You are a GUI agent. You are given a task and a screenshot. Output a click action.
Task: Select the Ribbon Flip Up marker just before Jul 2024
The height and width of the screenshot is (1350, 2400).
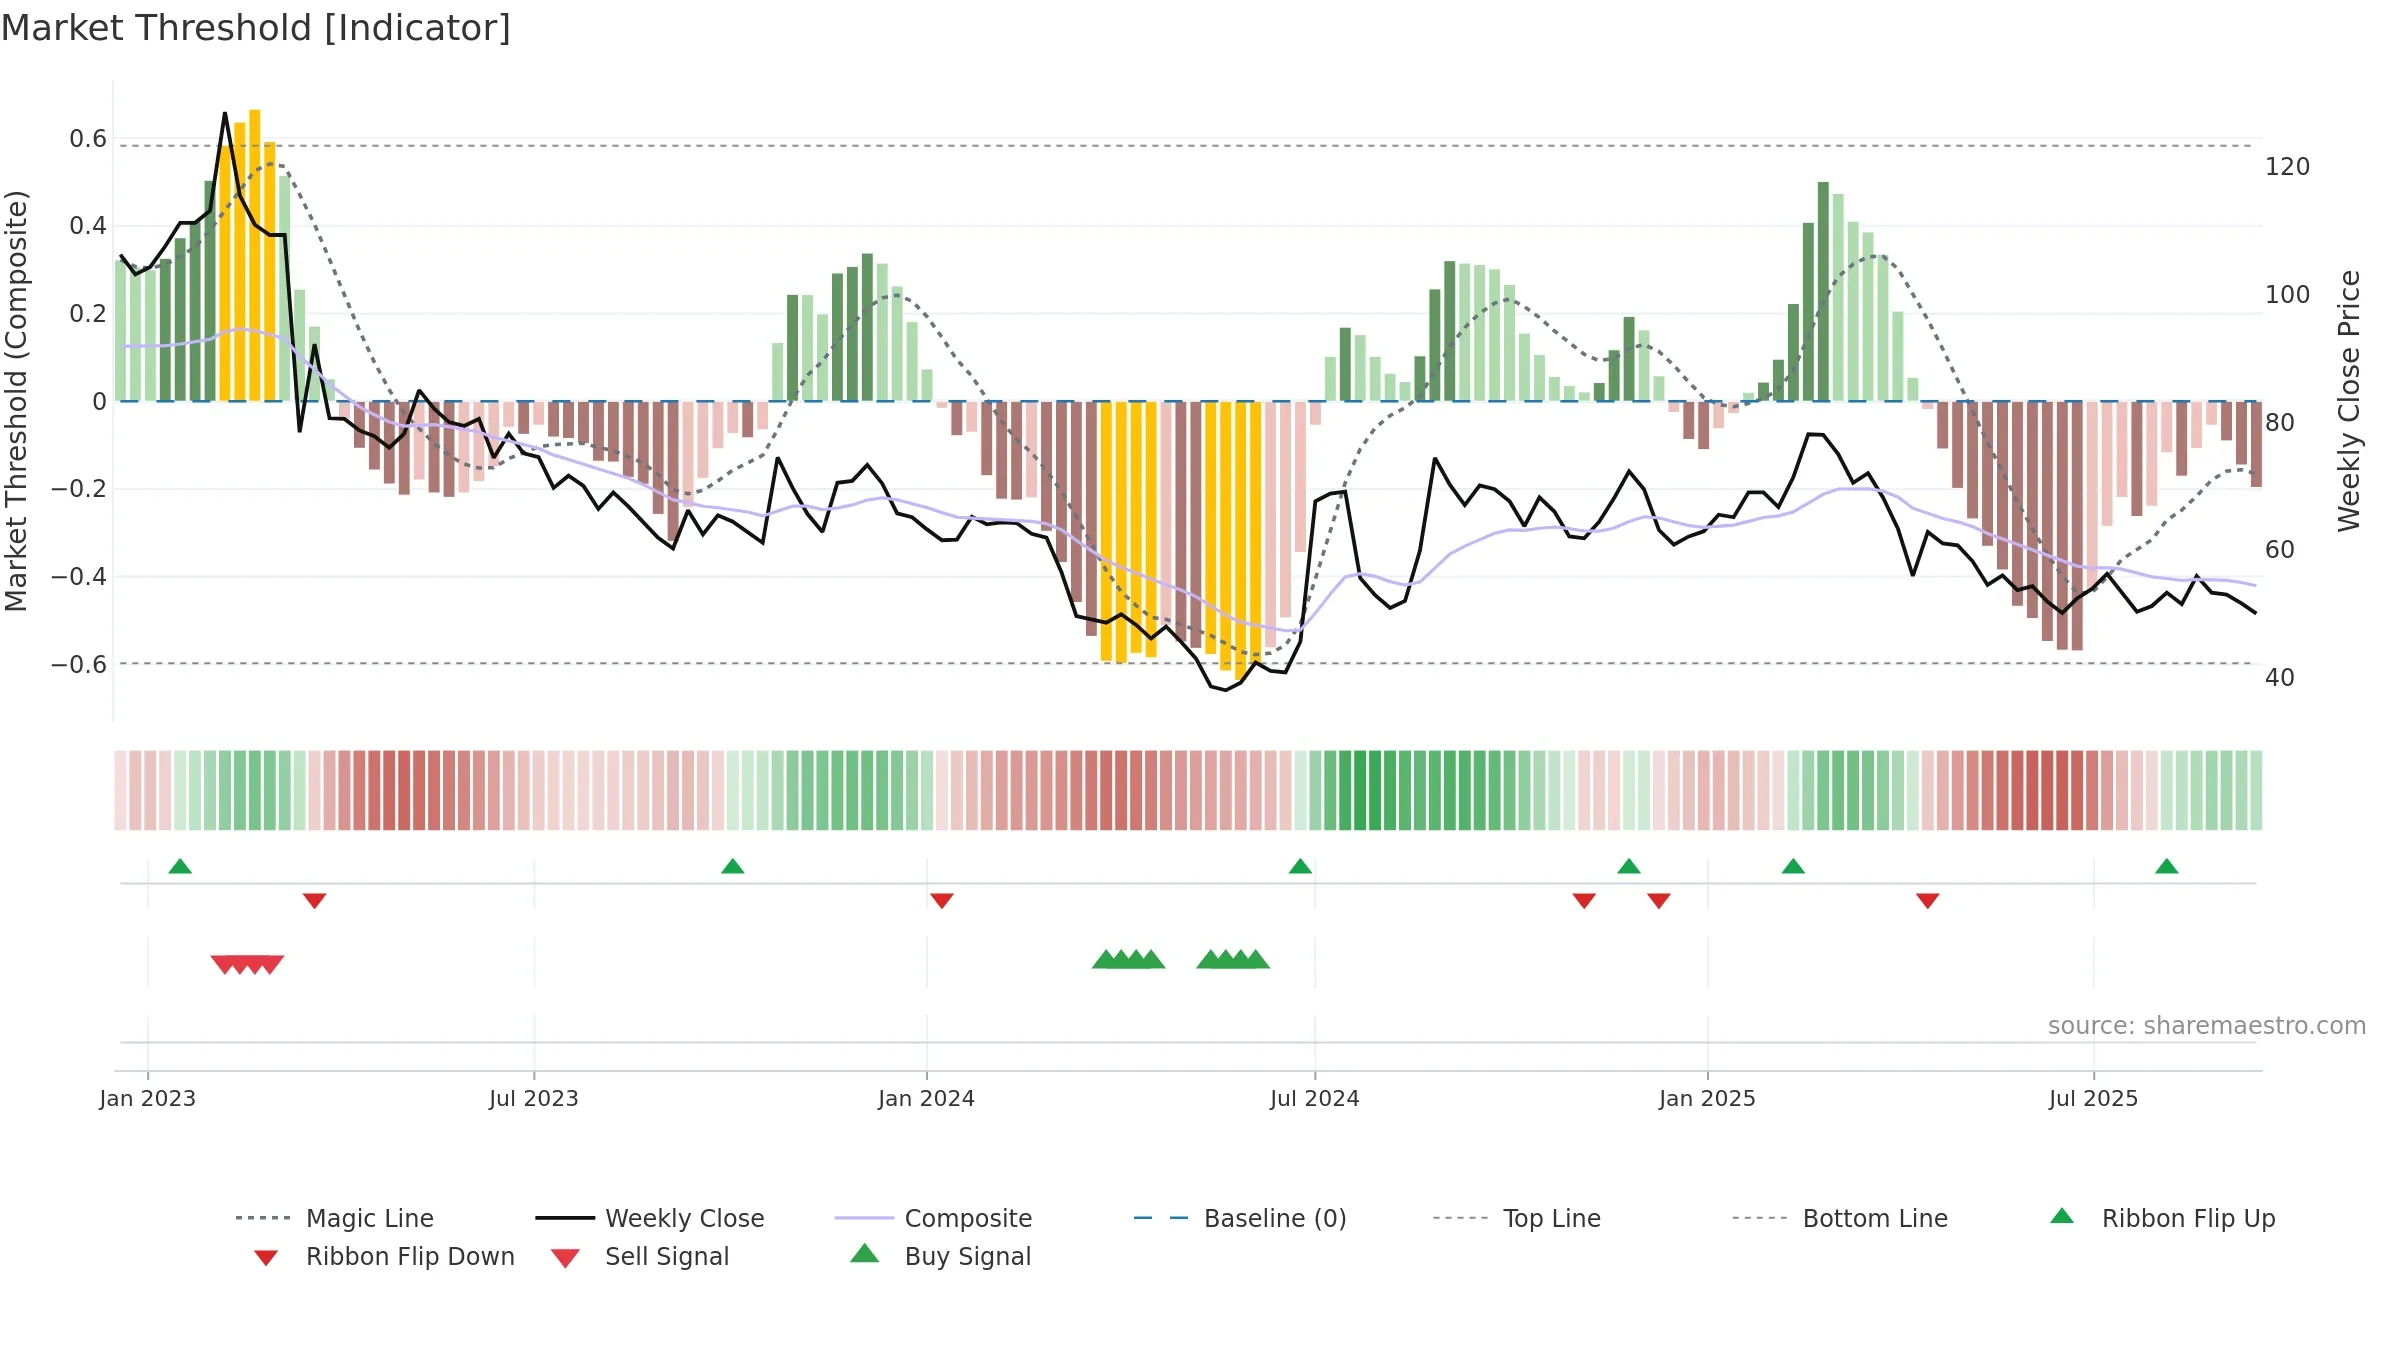tap(1300, 866)
